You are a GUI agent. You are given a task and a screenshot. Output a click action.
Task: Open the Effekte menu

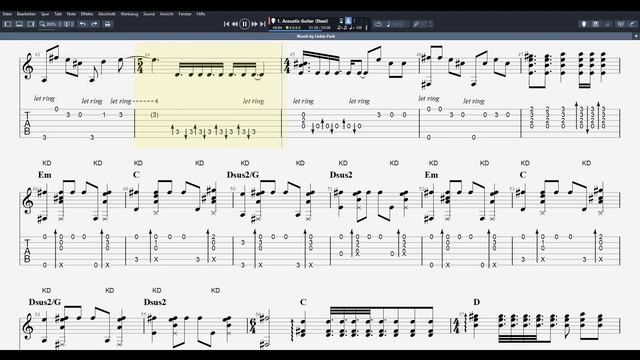87,14
